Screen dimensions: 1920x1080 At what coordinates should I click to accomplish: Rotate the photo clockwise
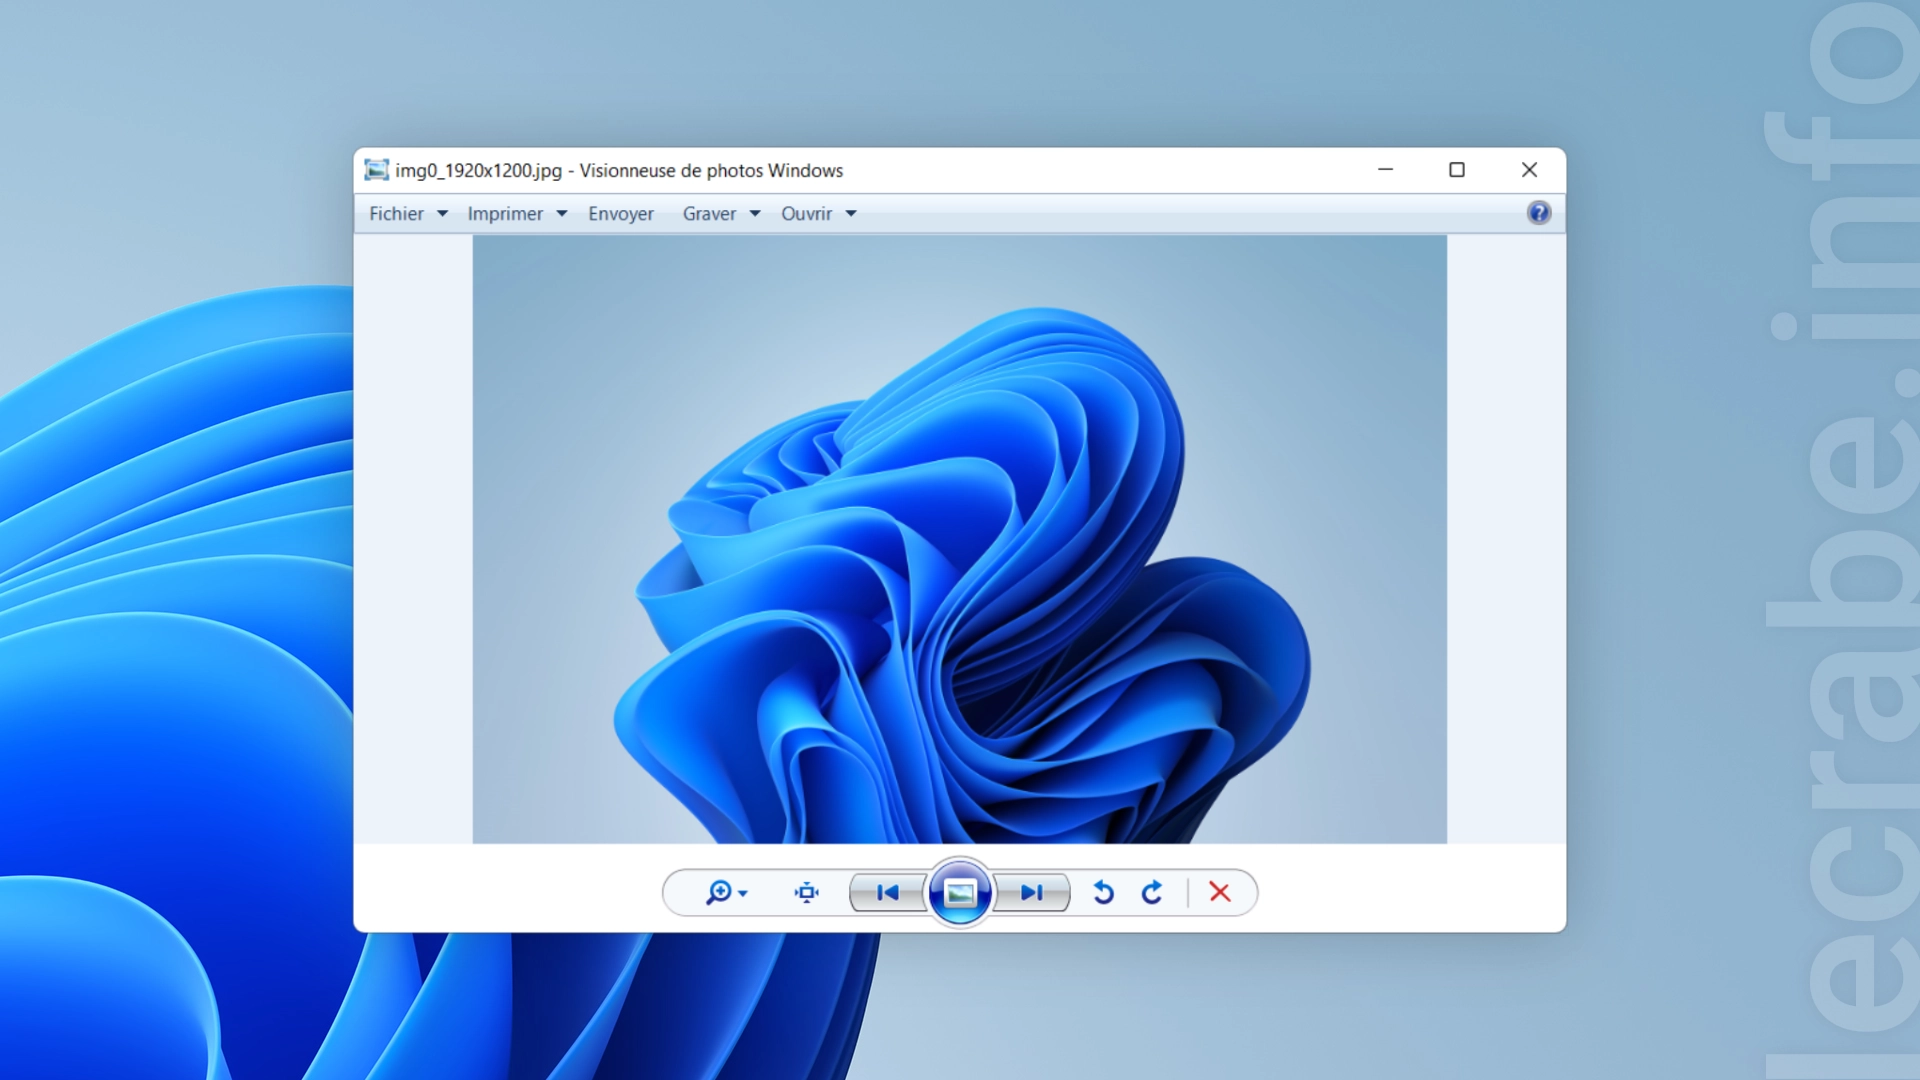[1152, 892]
